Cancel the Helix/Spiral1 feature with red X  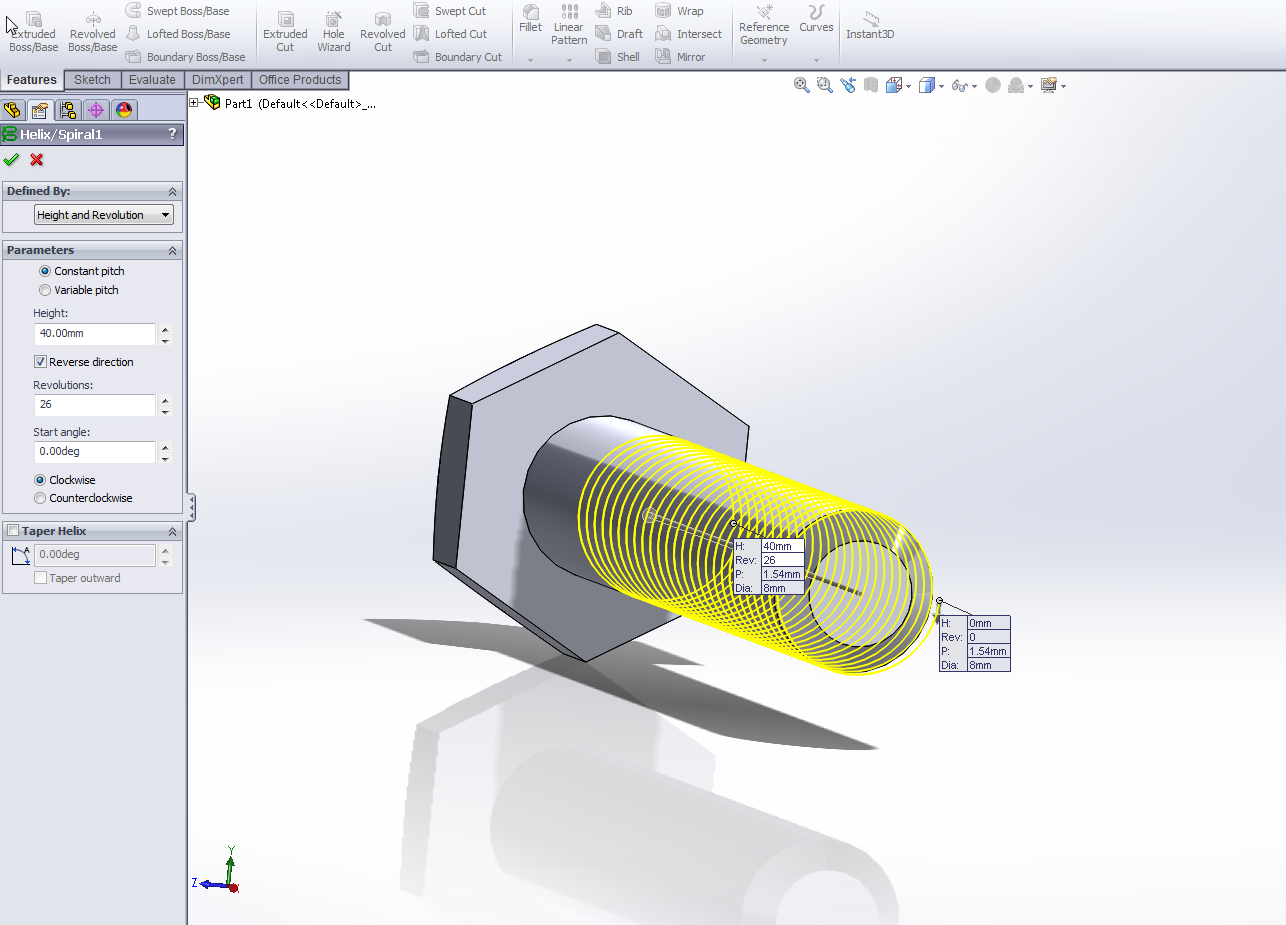click(x=36, y=159)
